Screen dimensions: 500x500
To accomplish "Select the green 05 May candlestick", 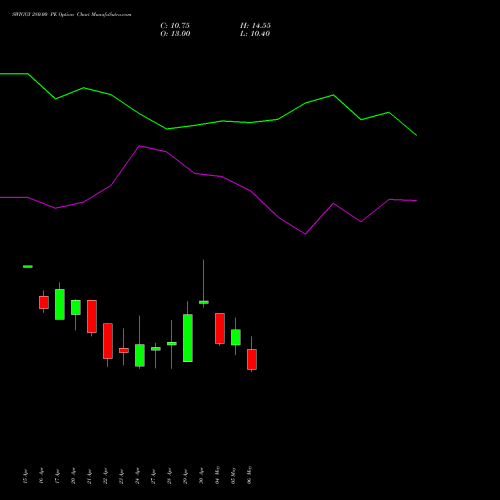I will tap(236, 337).
